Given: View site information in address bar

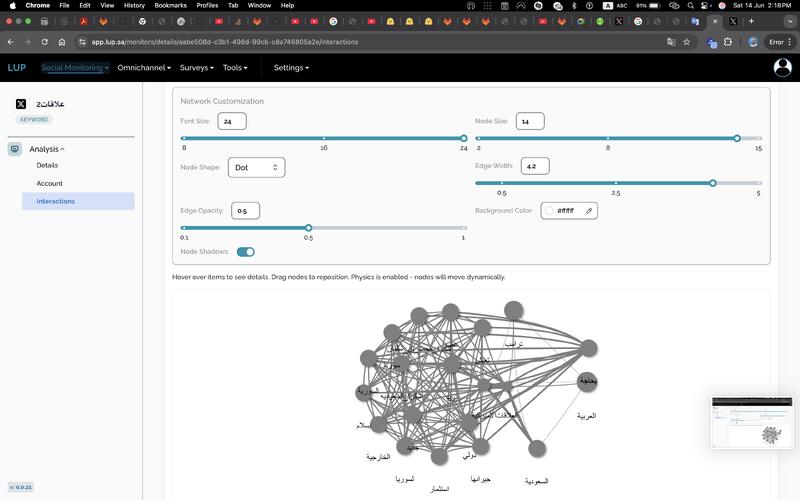Looking at the screenshot, I should [x=82, y=42].
